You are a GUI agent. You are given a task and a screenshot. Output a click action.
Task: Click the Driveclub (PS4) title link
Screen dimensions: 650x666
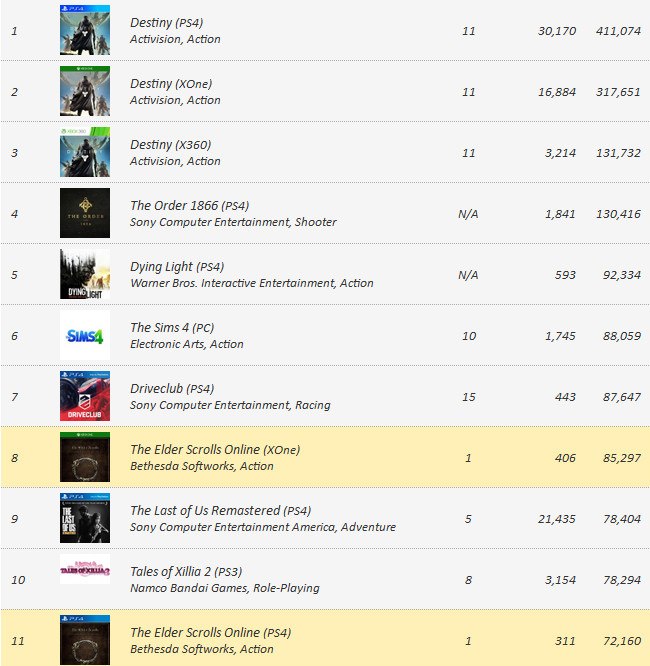pos(171,389)
